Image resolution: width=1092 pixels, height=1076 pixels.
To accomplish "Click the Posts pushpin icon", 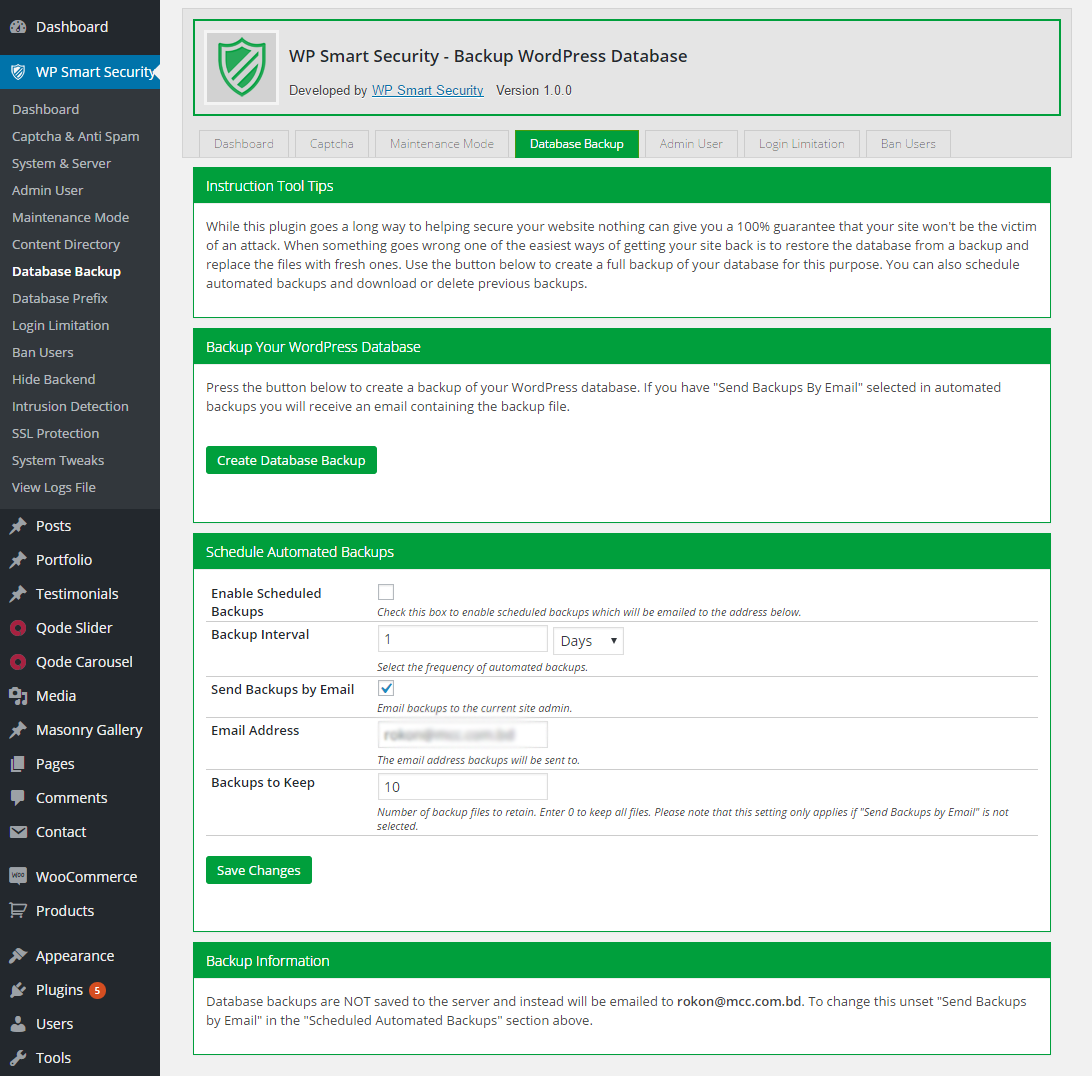I will tap(18, 526).
